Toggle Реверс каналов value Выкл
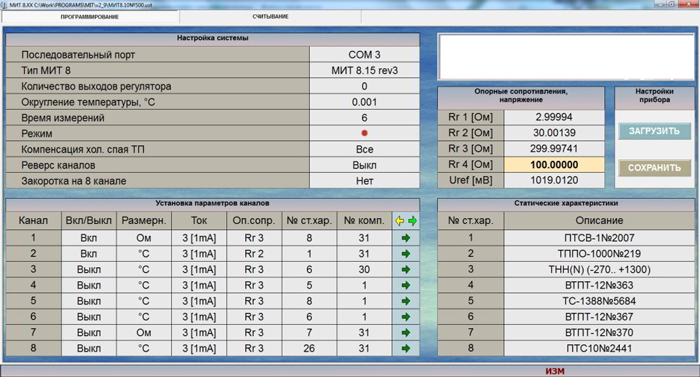700x377 pixels. coord(364,165)
